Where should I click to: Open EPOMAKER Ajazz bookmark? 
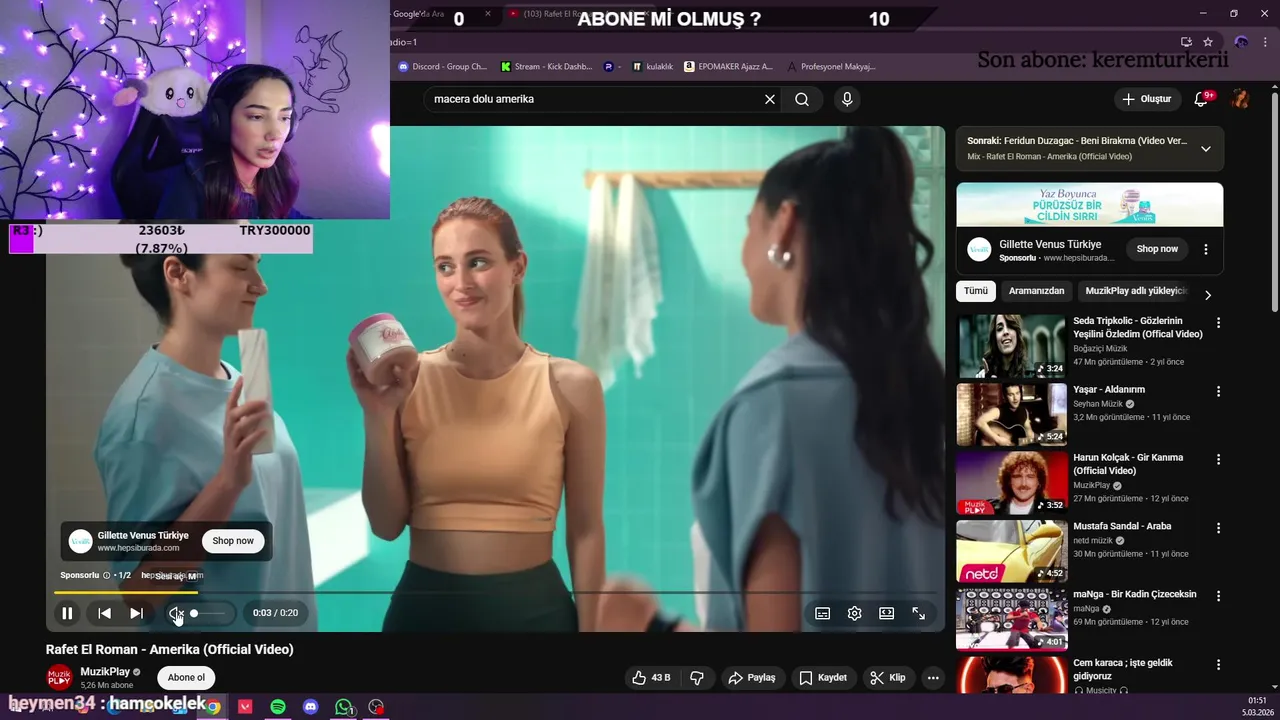click(x=729, y=67)
